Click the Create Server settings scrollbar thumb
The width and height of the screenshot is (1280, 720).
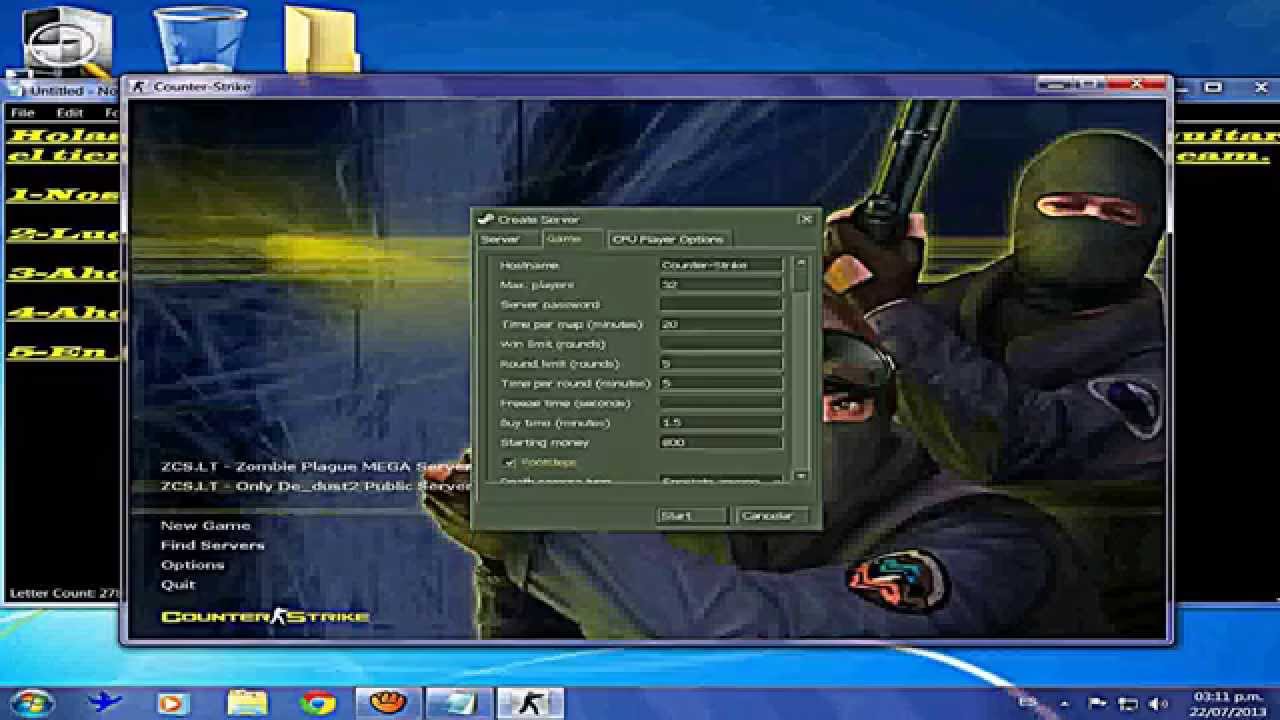[x=800, y=281]
